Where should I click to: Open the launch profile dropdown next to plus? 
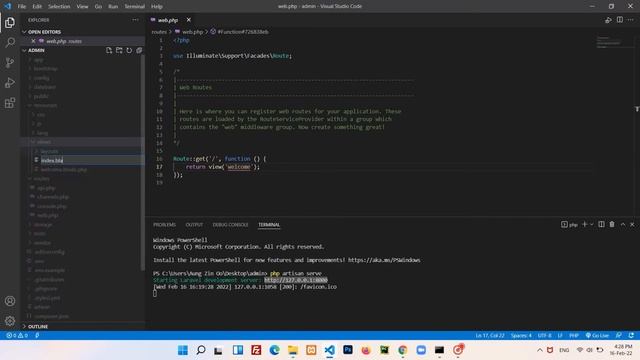591,224
